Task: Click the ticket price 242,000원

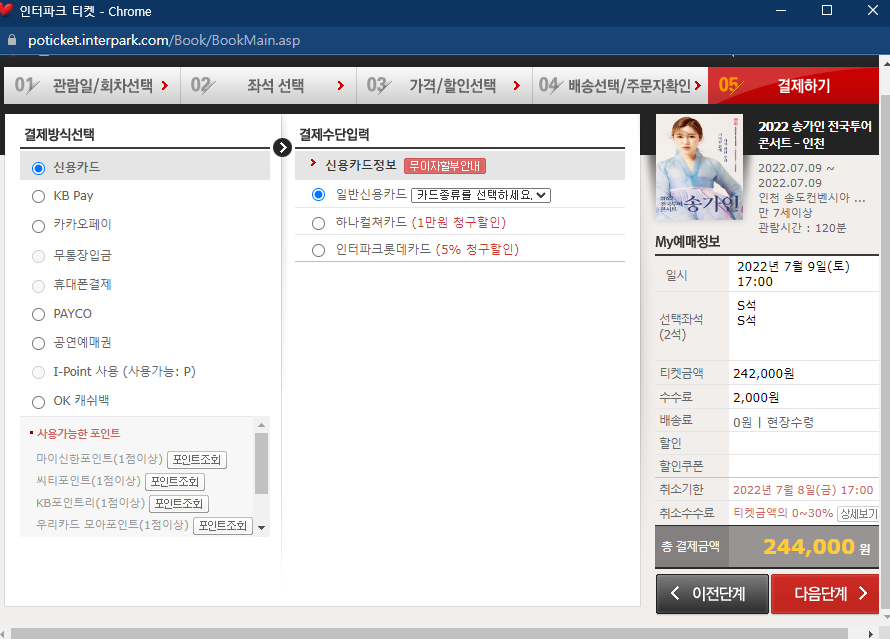Action: point(764,373)
